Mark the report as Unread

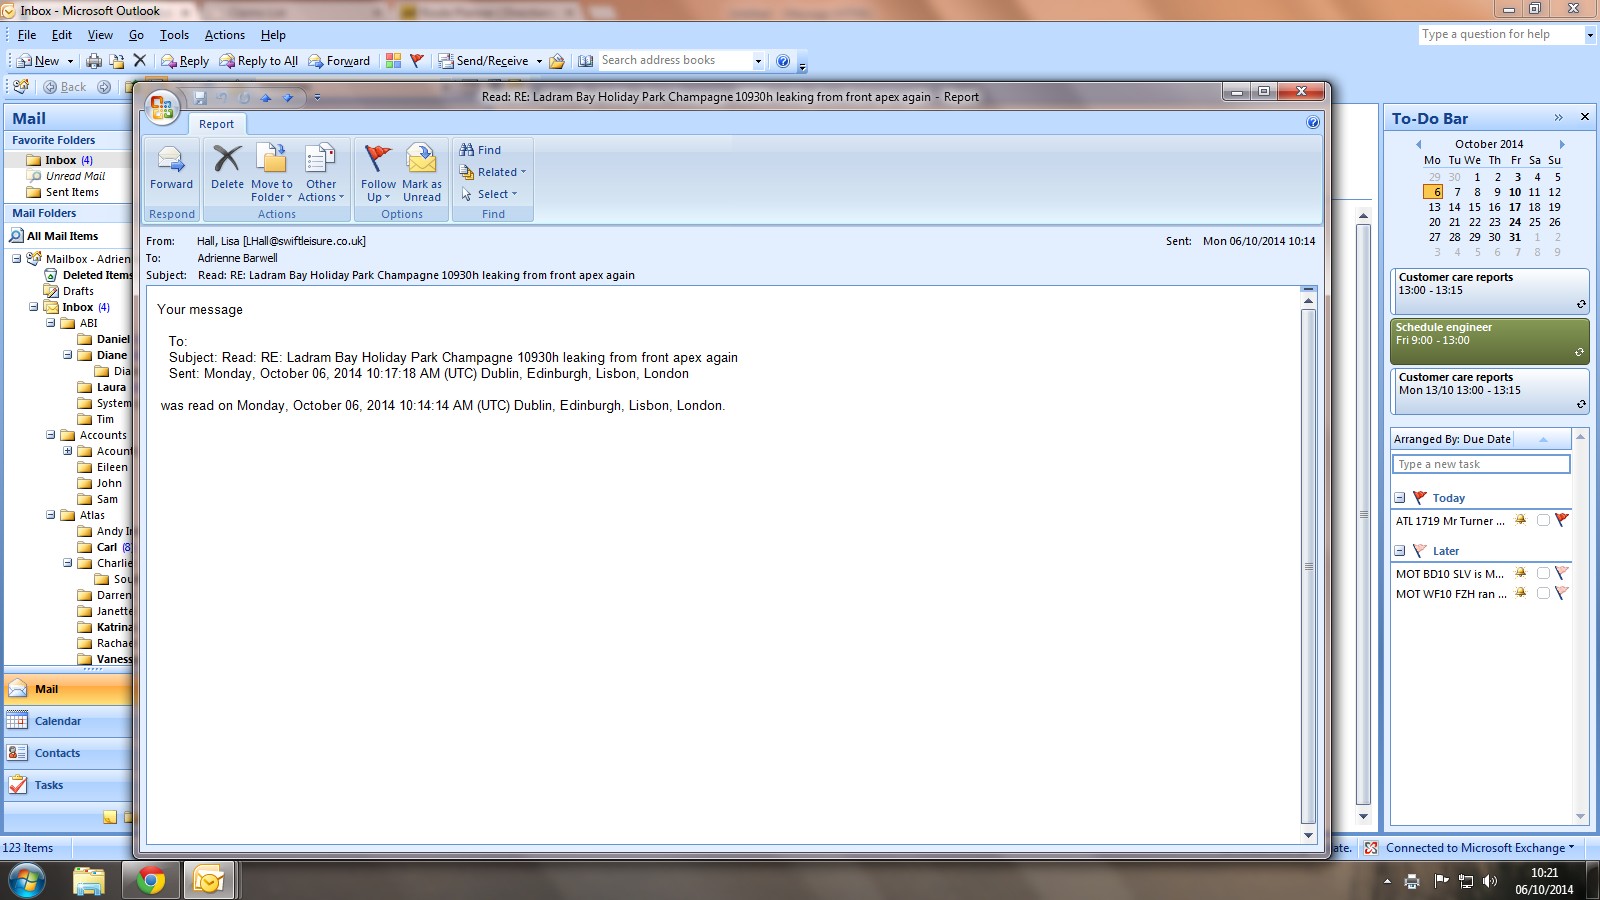point(422,172)
